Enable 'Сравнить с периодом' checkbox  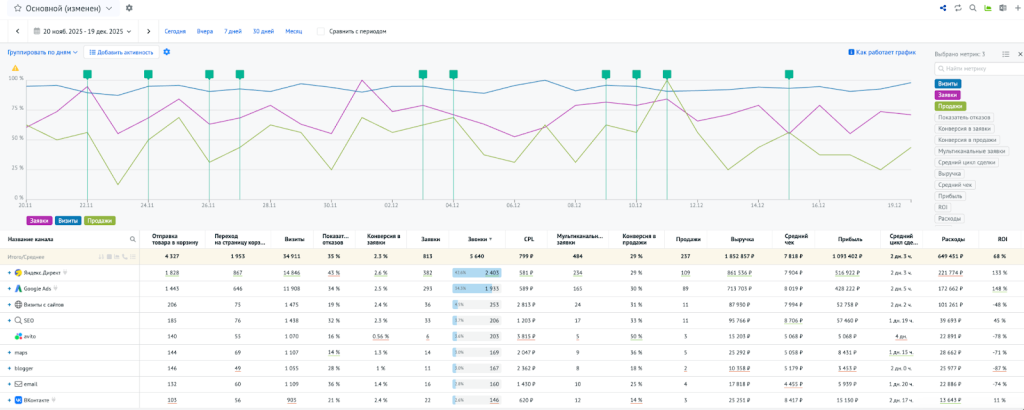pos(321,31)
